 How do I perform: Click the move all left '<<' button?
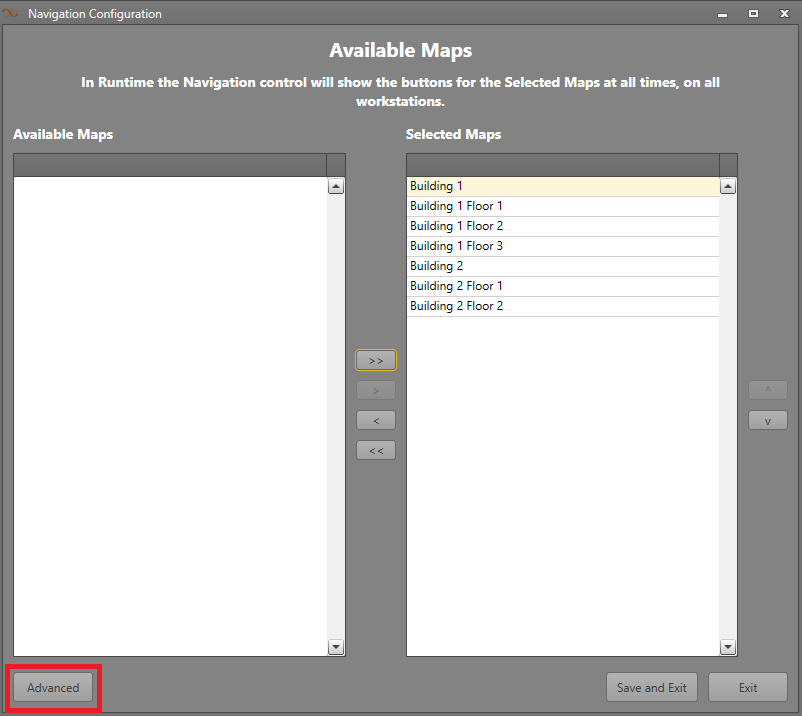[376, 450]
